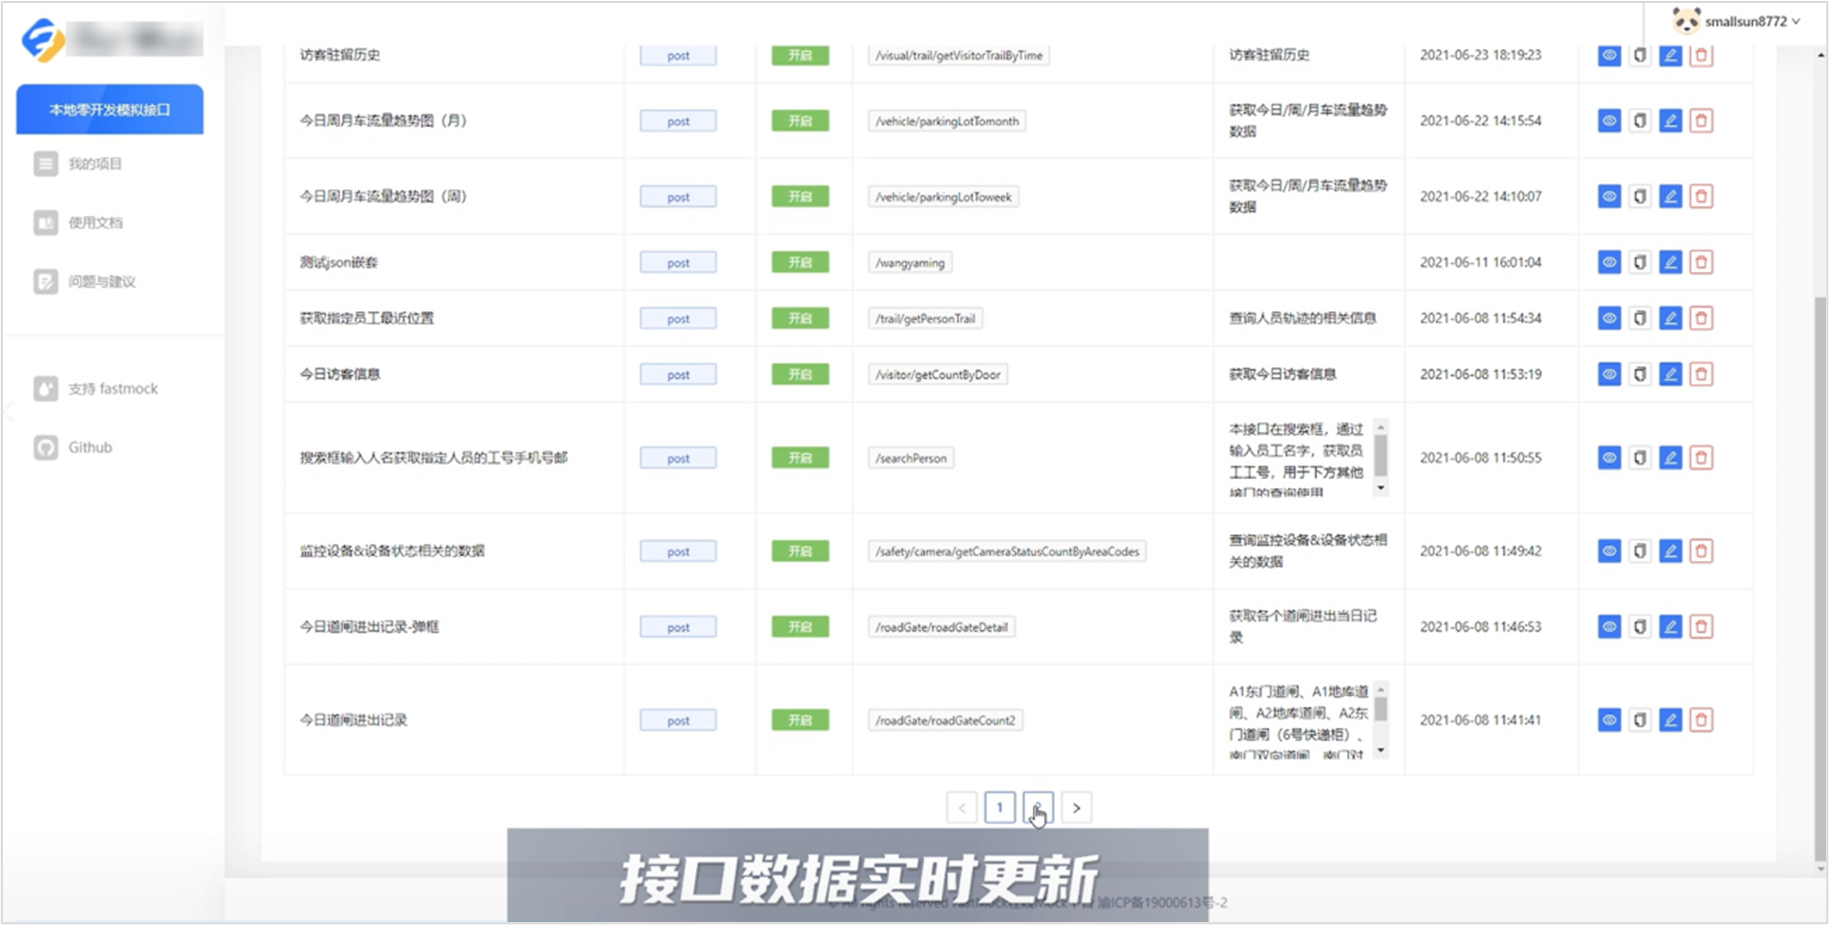This screenshot has height=925, width=1829.
Task: Preview the /vehicle/parkingLotTomonth interface
Action: [x=1609, y=121]
